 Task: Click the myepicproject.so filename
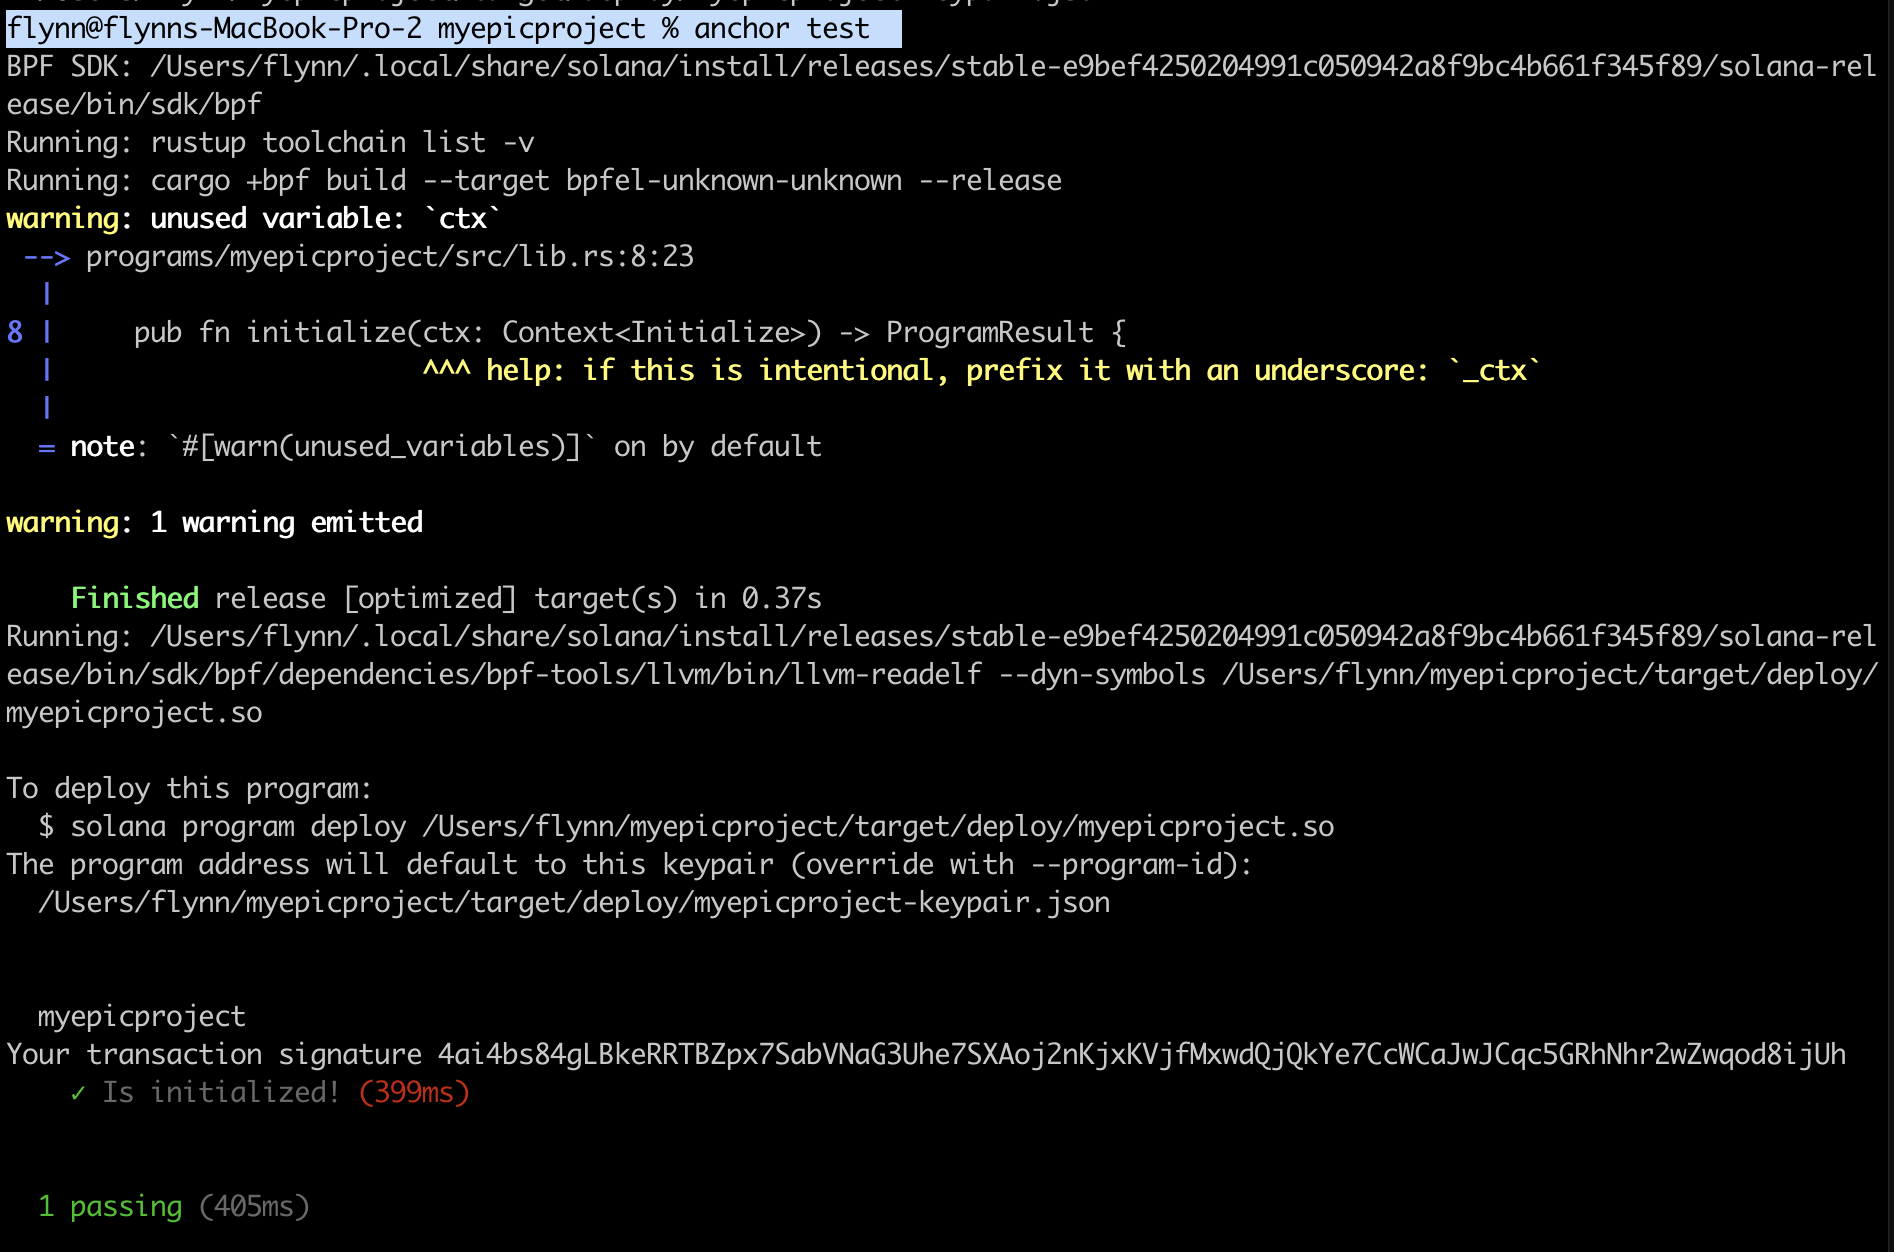point(132,712)
